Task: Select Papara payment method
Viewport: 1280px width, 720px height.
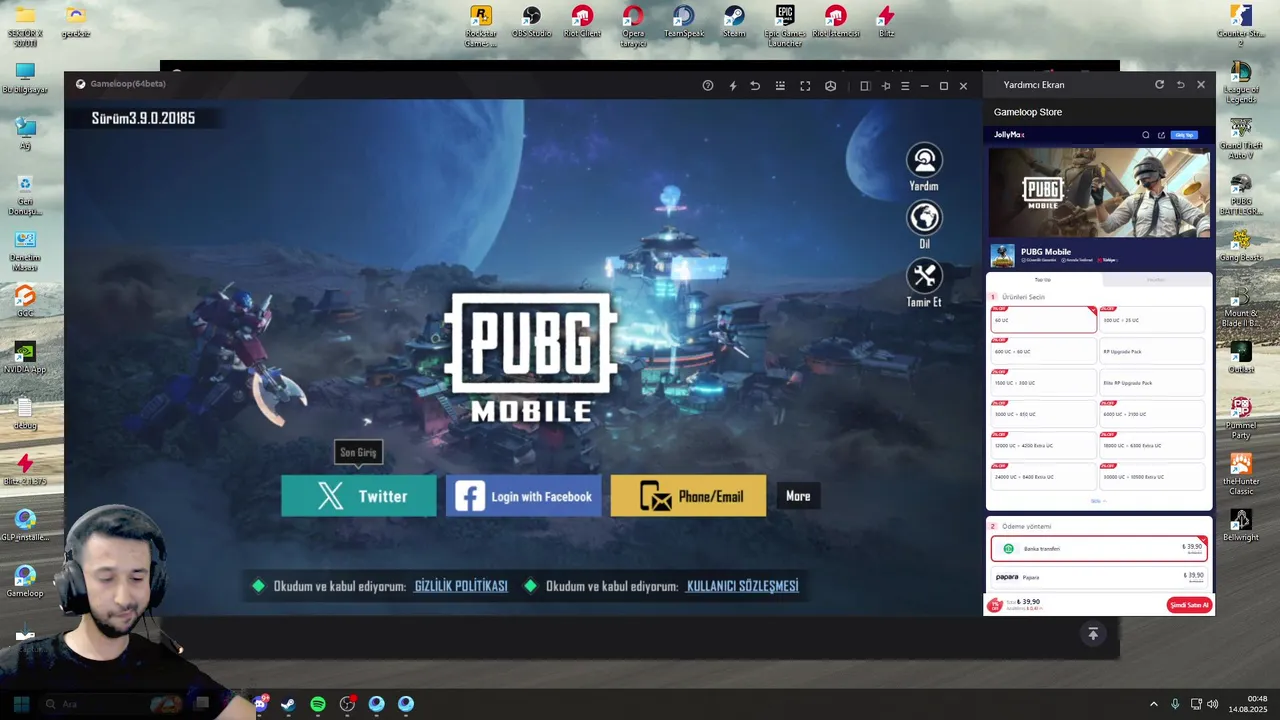Action: (1099, 577)
